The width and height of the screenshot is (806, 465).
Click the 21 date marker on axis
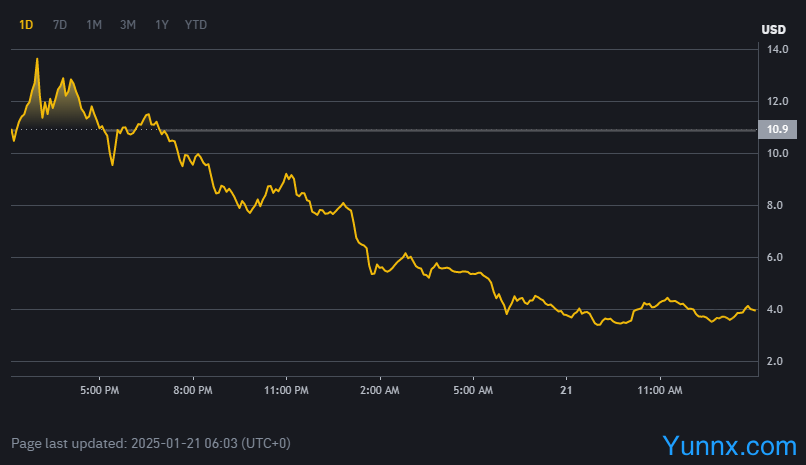pos(566,389)
